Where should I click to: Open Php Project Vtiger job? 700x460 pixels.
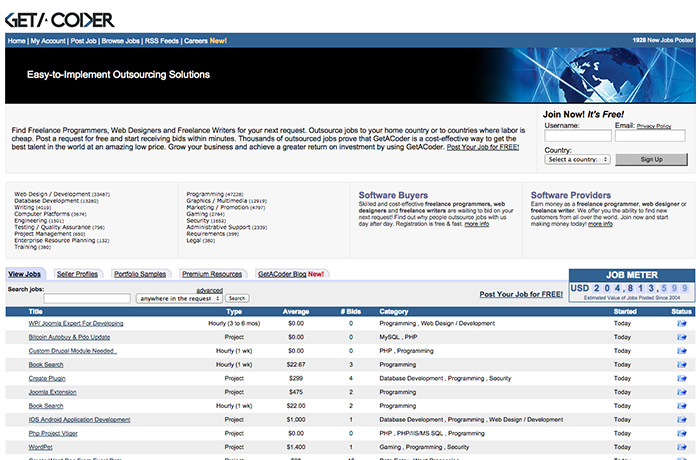pos(53,433)
